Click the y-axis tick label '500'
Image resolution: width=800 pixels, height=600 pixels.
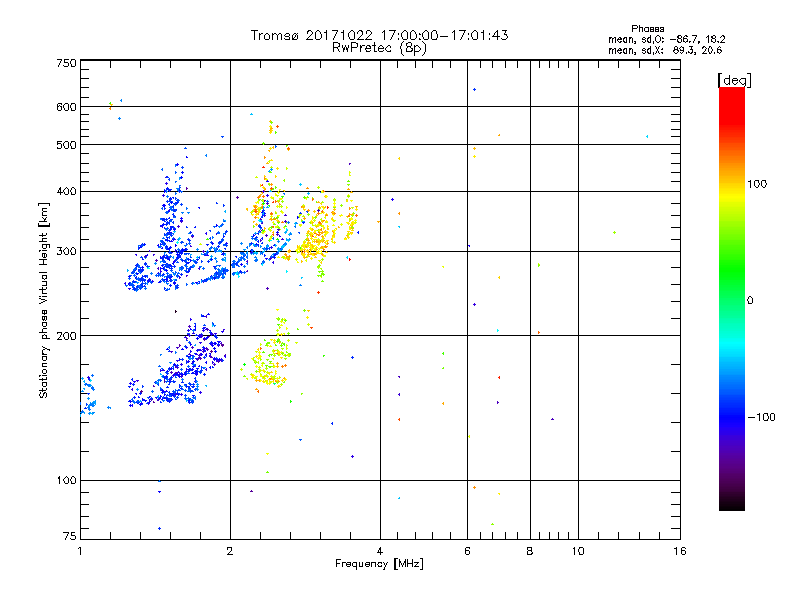[66, 145]
